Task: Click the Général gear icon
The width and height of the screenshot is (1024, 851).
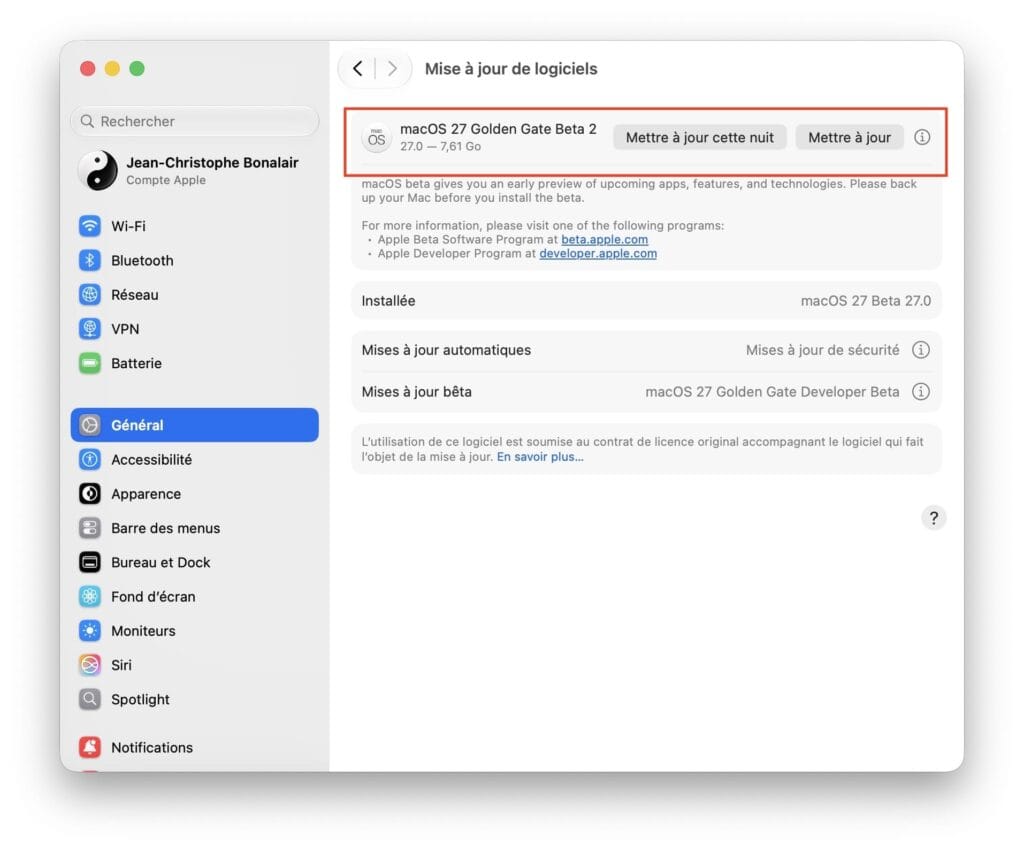Action: point(89,425)
